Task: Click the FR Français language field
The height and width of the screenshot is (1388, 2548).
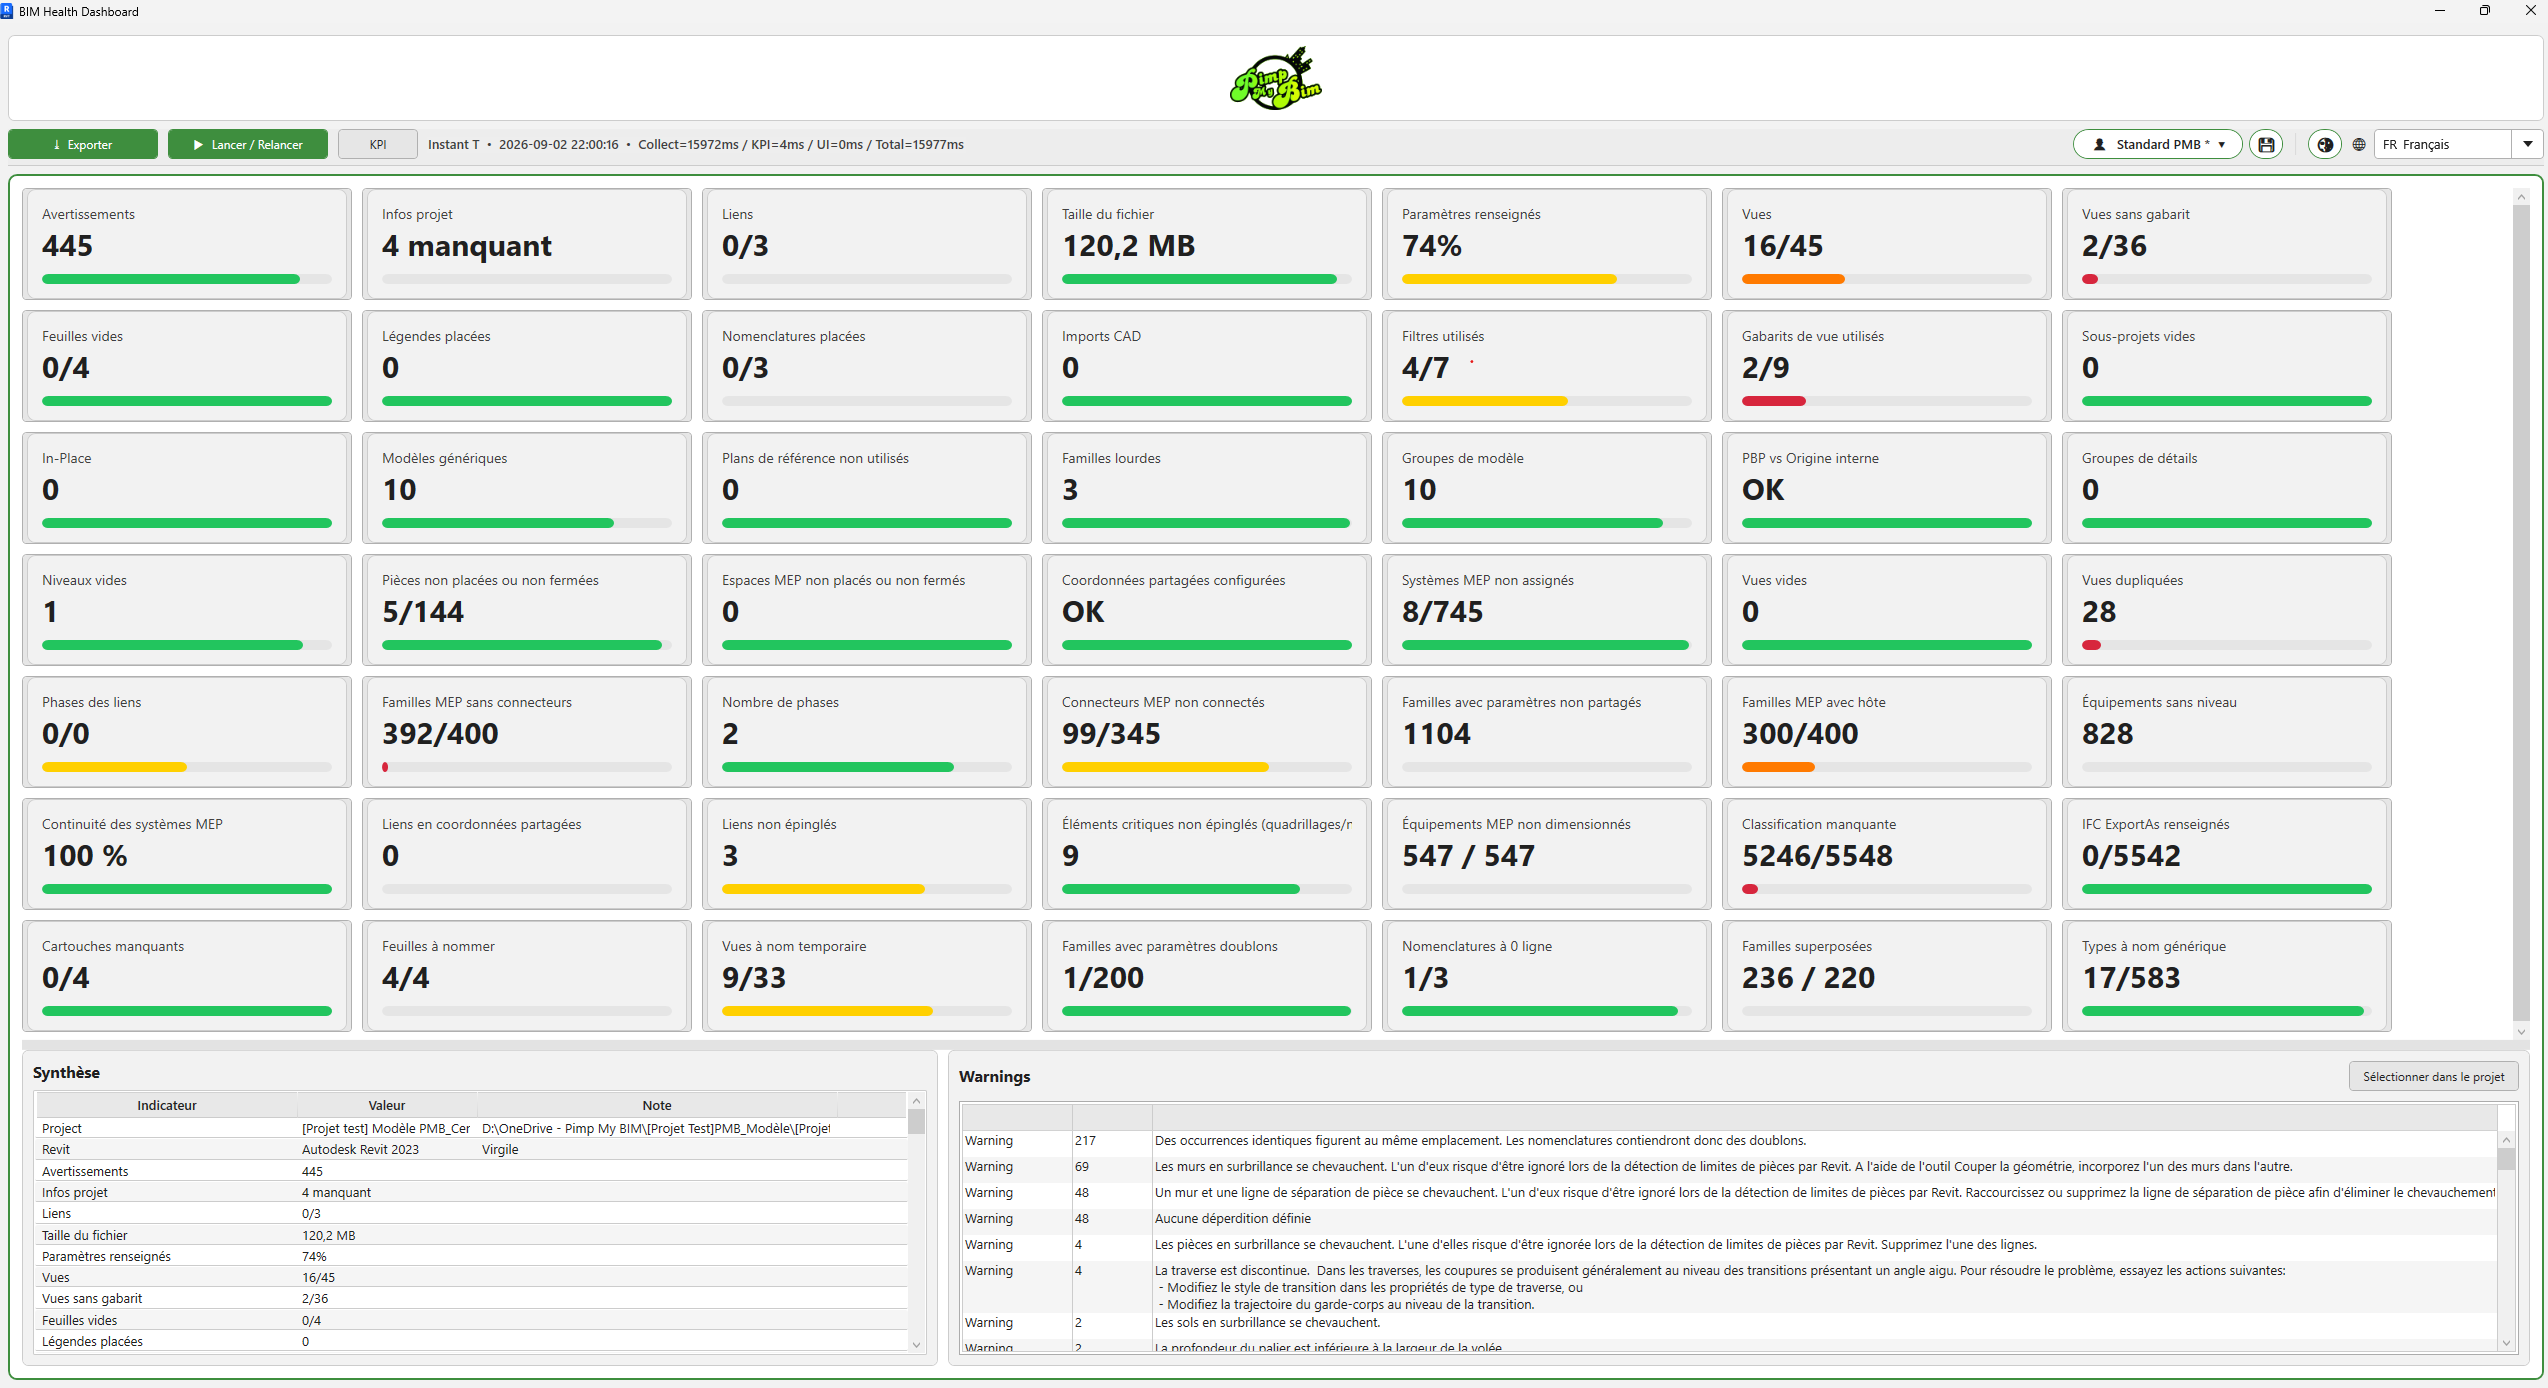Action: click(x=2444, y=145)
